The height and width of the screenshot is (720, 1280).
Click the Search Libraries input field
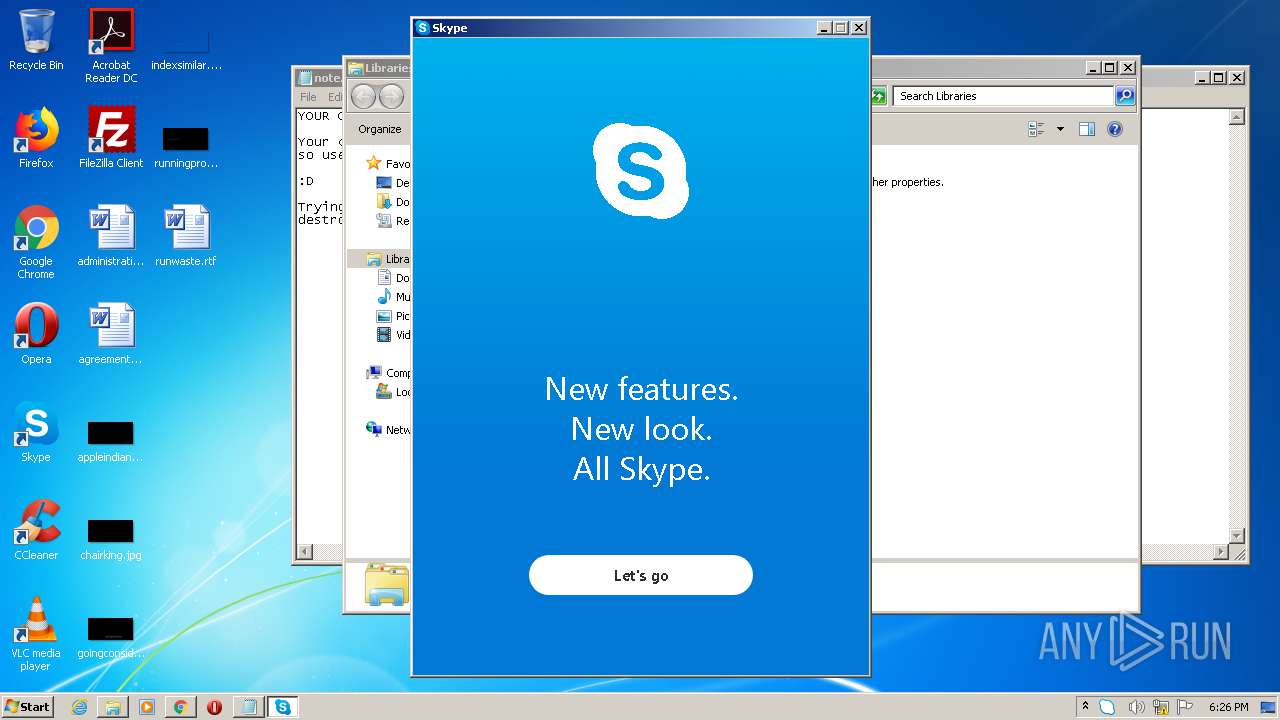click(x=1003, y=96)
